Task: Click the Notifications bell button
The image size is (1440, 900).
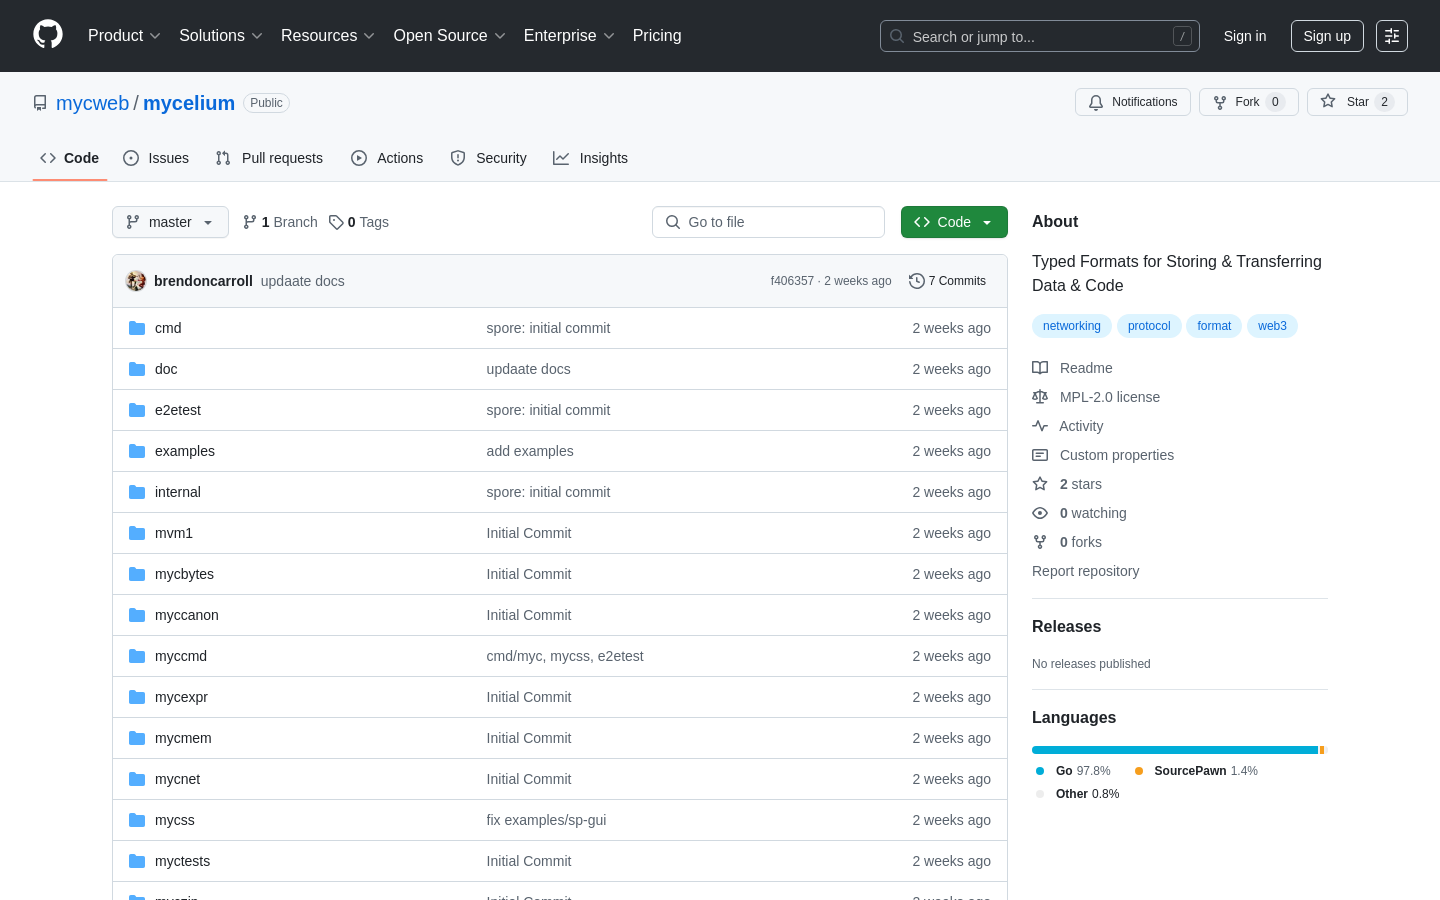Action: click(x=1133, y=102)
